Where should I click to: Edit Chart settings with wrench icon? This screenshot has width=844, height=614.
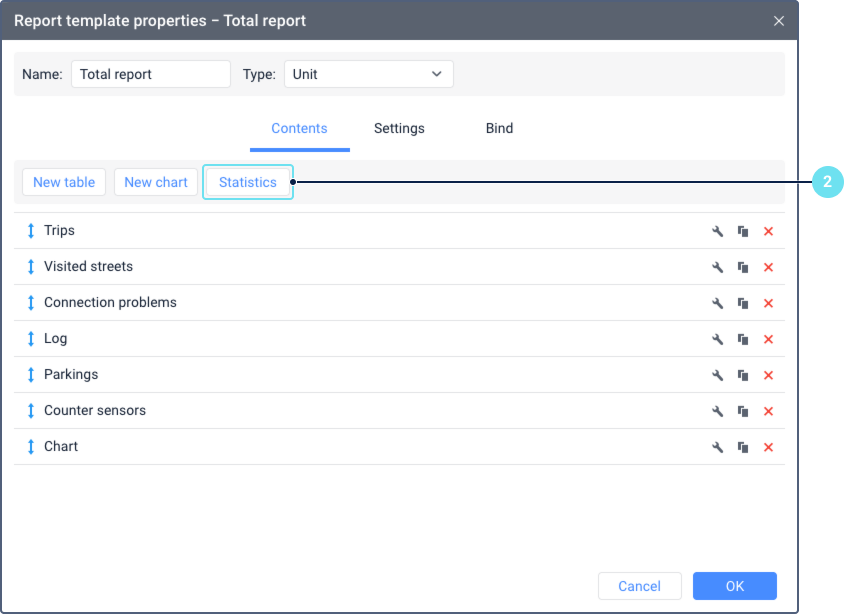717,447
